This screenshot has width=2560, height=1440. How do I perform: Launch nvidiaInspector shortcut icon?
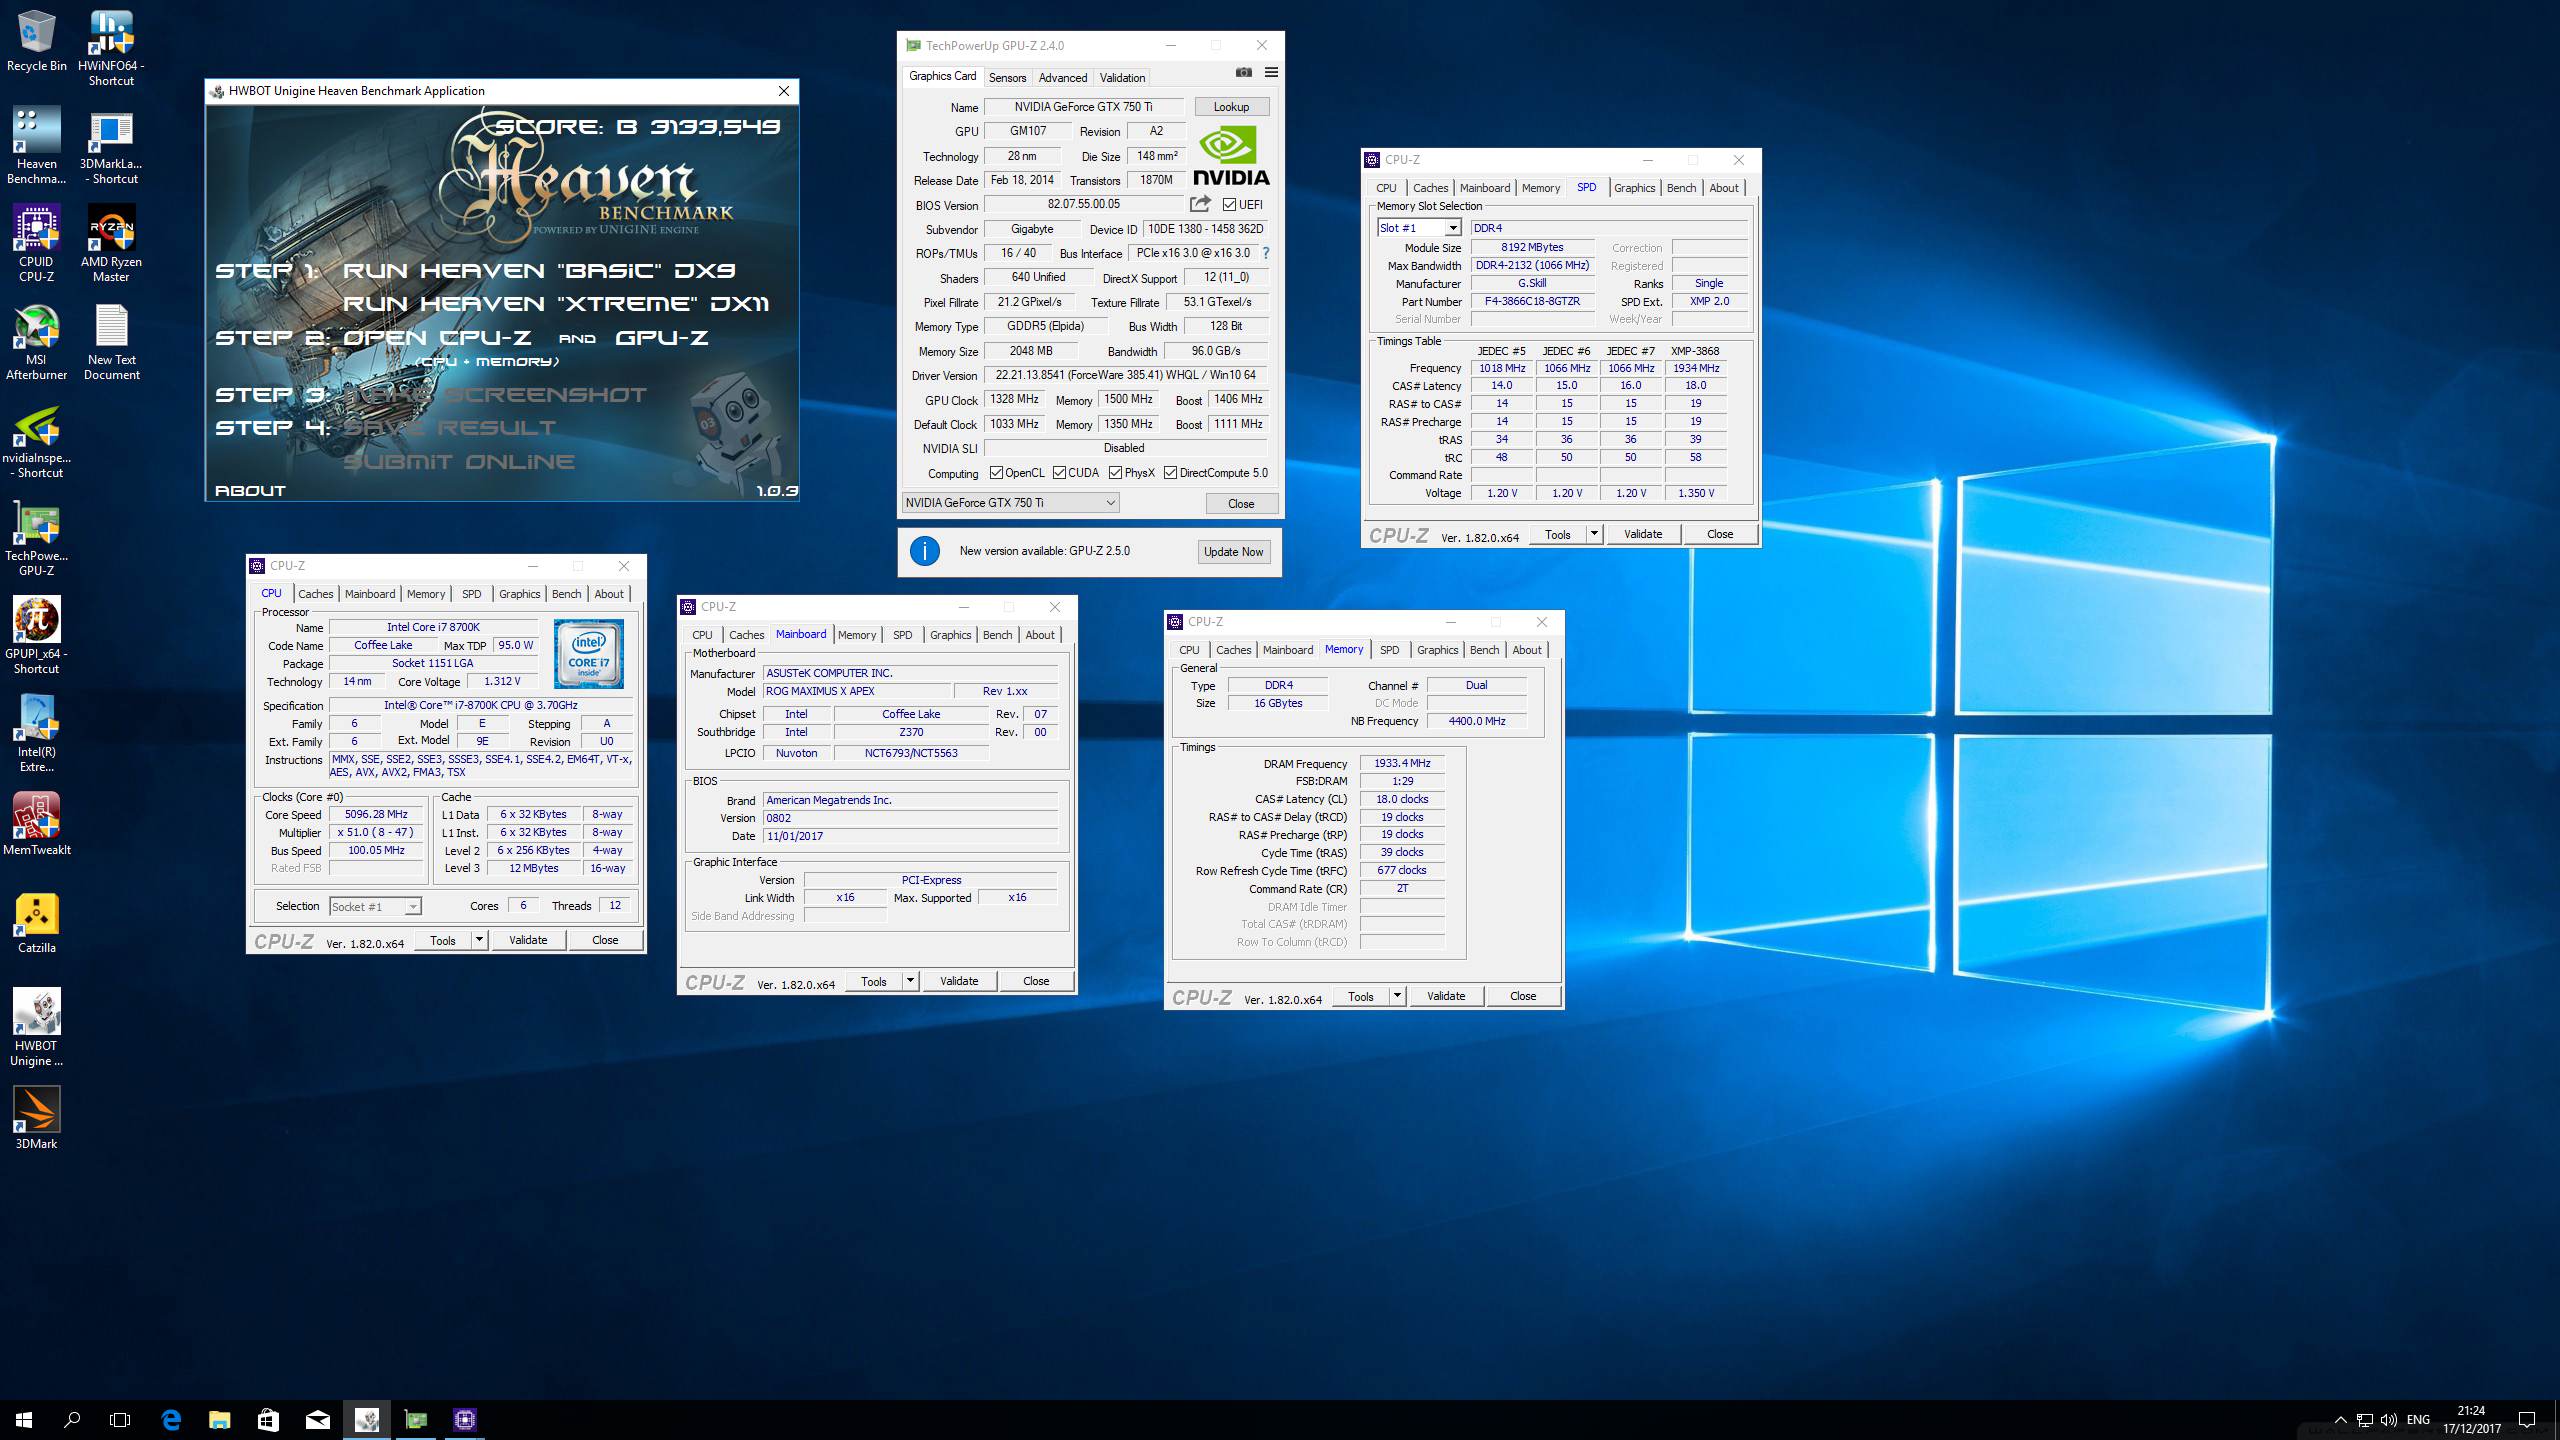36,440
